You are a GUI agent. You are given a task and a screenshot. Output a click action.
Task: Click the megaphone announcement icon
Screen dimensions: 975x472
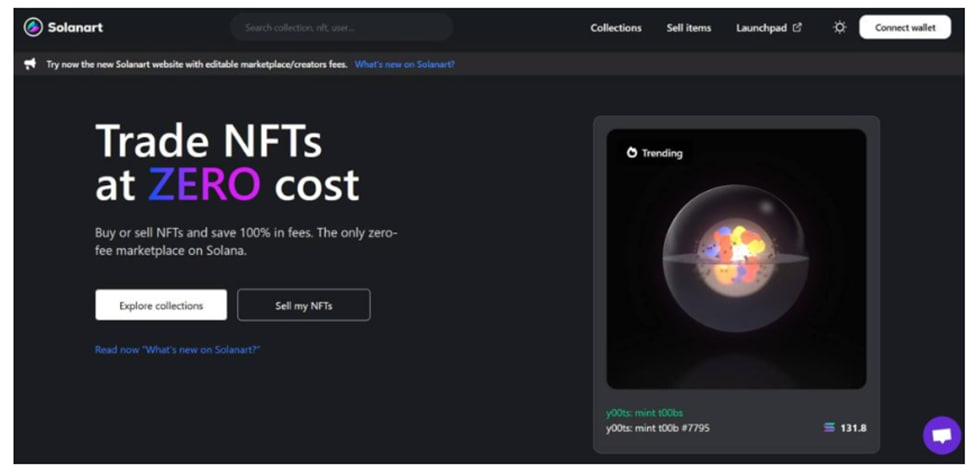click(x=30, y=64)
